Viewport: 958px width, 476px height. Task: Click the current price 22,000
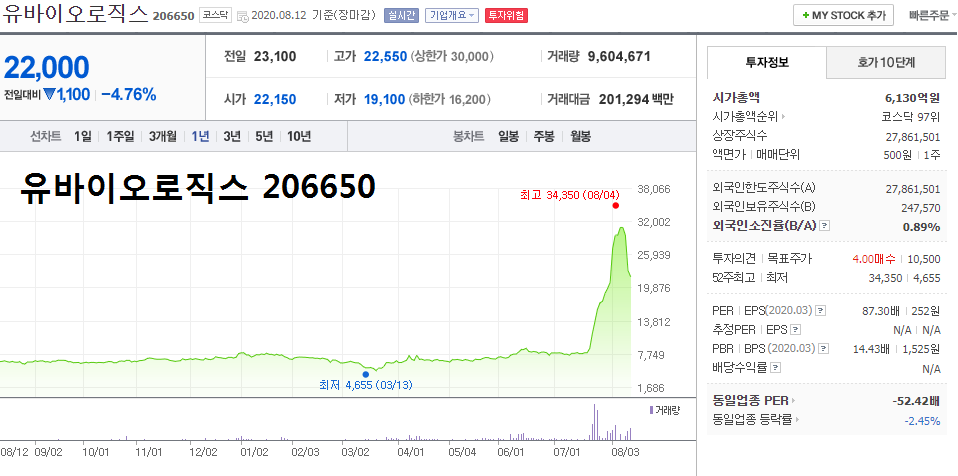[x=46, y=67]
